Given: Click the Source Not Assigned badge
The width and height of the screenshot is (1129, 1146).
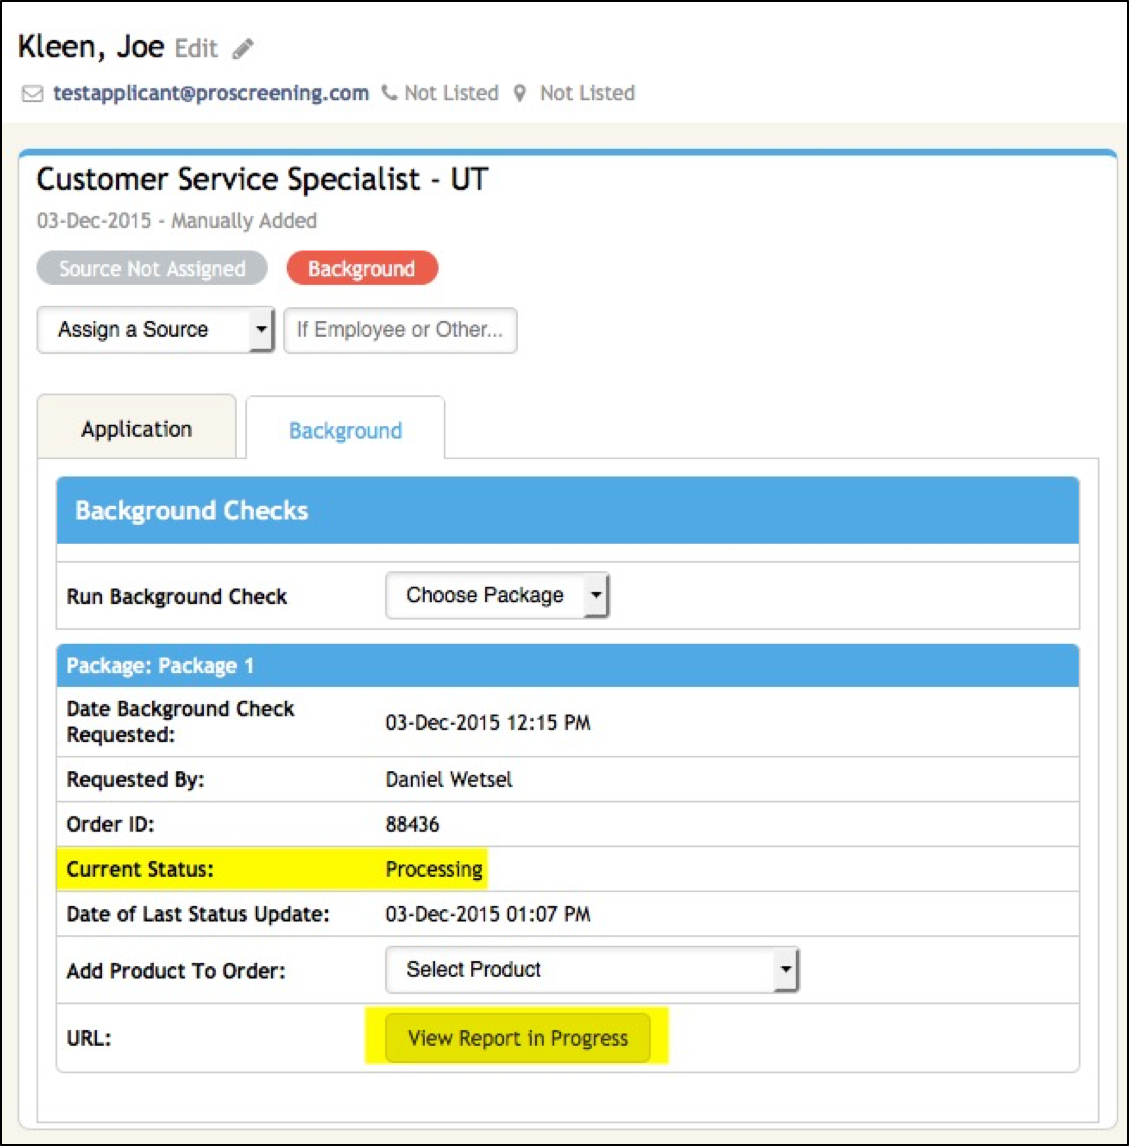Looking at the screenshot, I should [151, 268].
